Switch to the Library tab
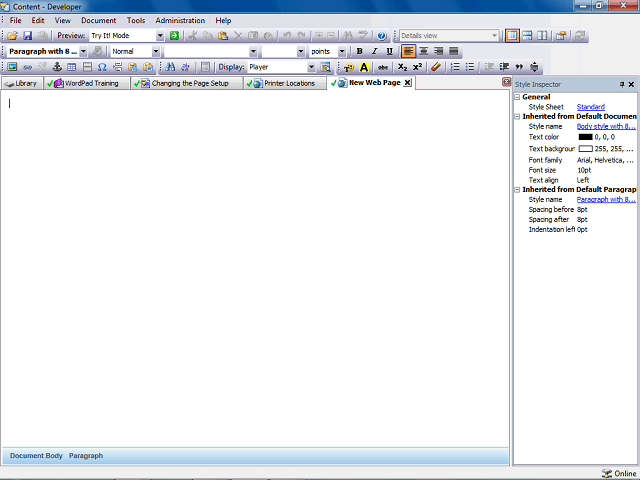Viewport: 640px width, 480px height. 21,83
